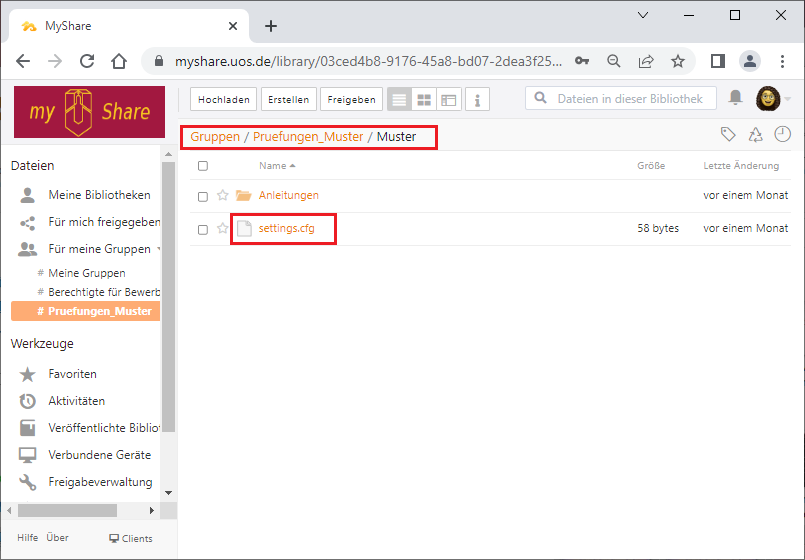Select the settings.cfg checkbox
Viewport: 805px width, 560px height.
pos(203,229)
